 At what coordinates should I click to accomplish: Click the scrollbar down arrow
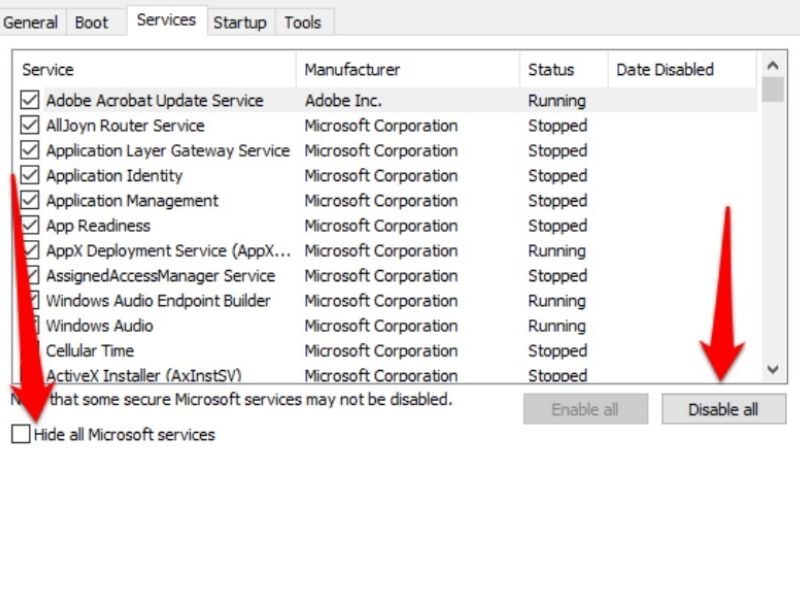pyautogui.click(x=771, y=370)
